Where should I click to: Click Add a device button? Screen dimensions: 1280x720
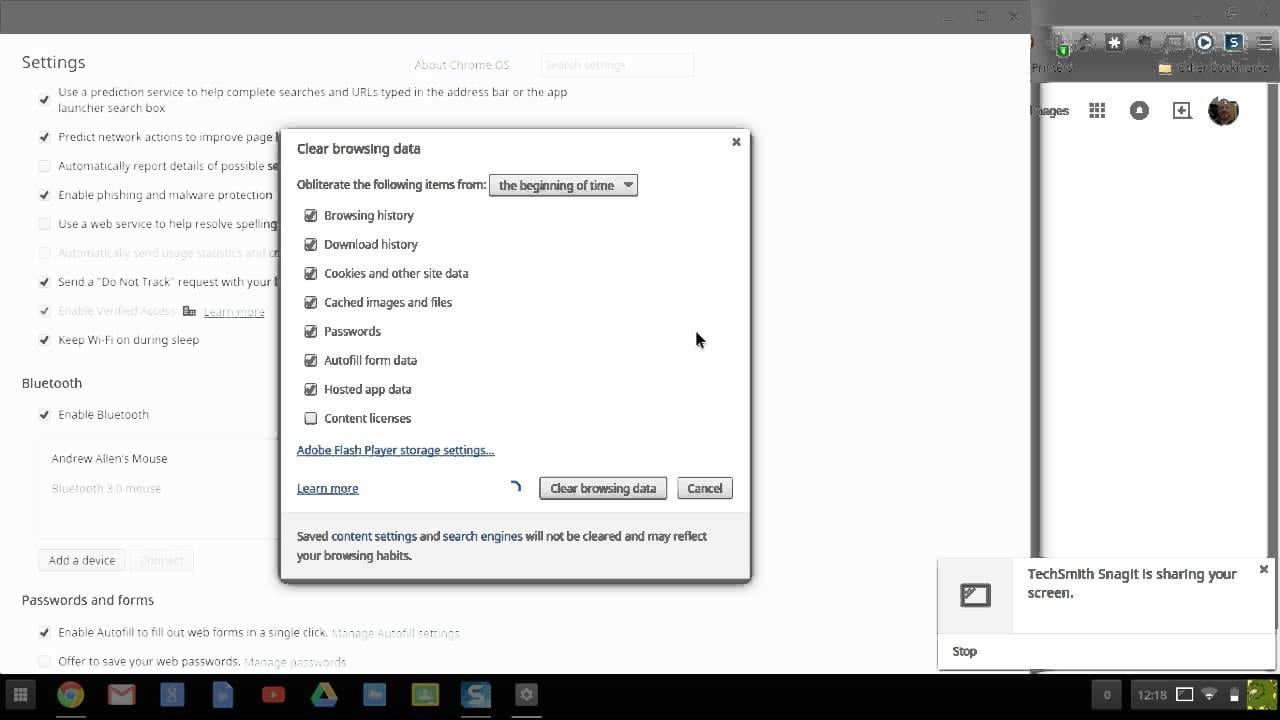click(x=82, y=560)
